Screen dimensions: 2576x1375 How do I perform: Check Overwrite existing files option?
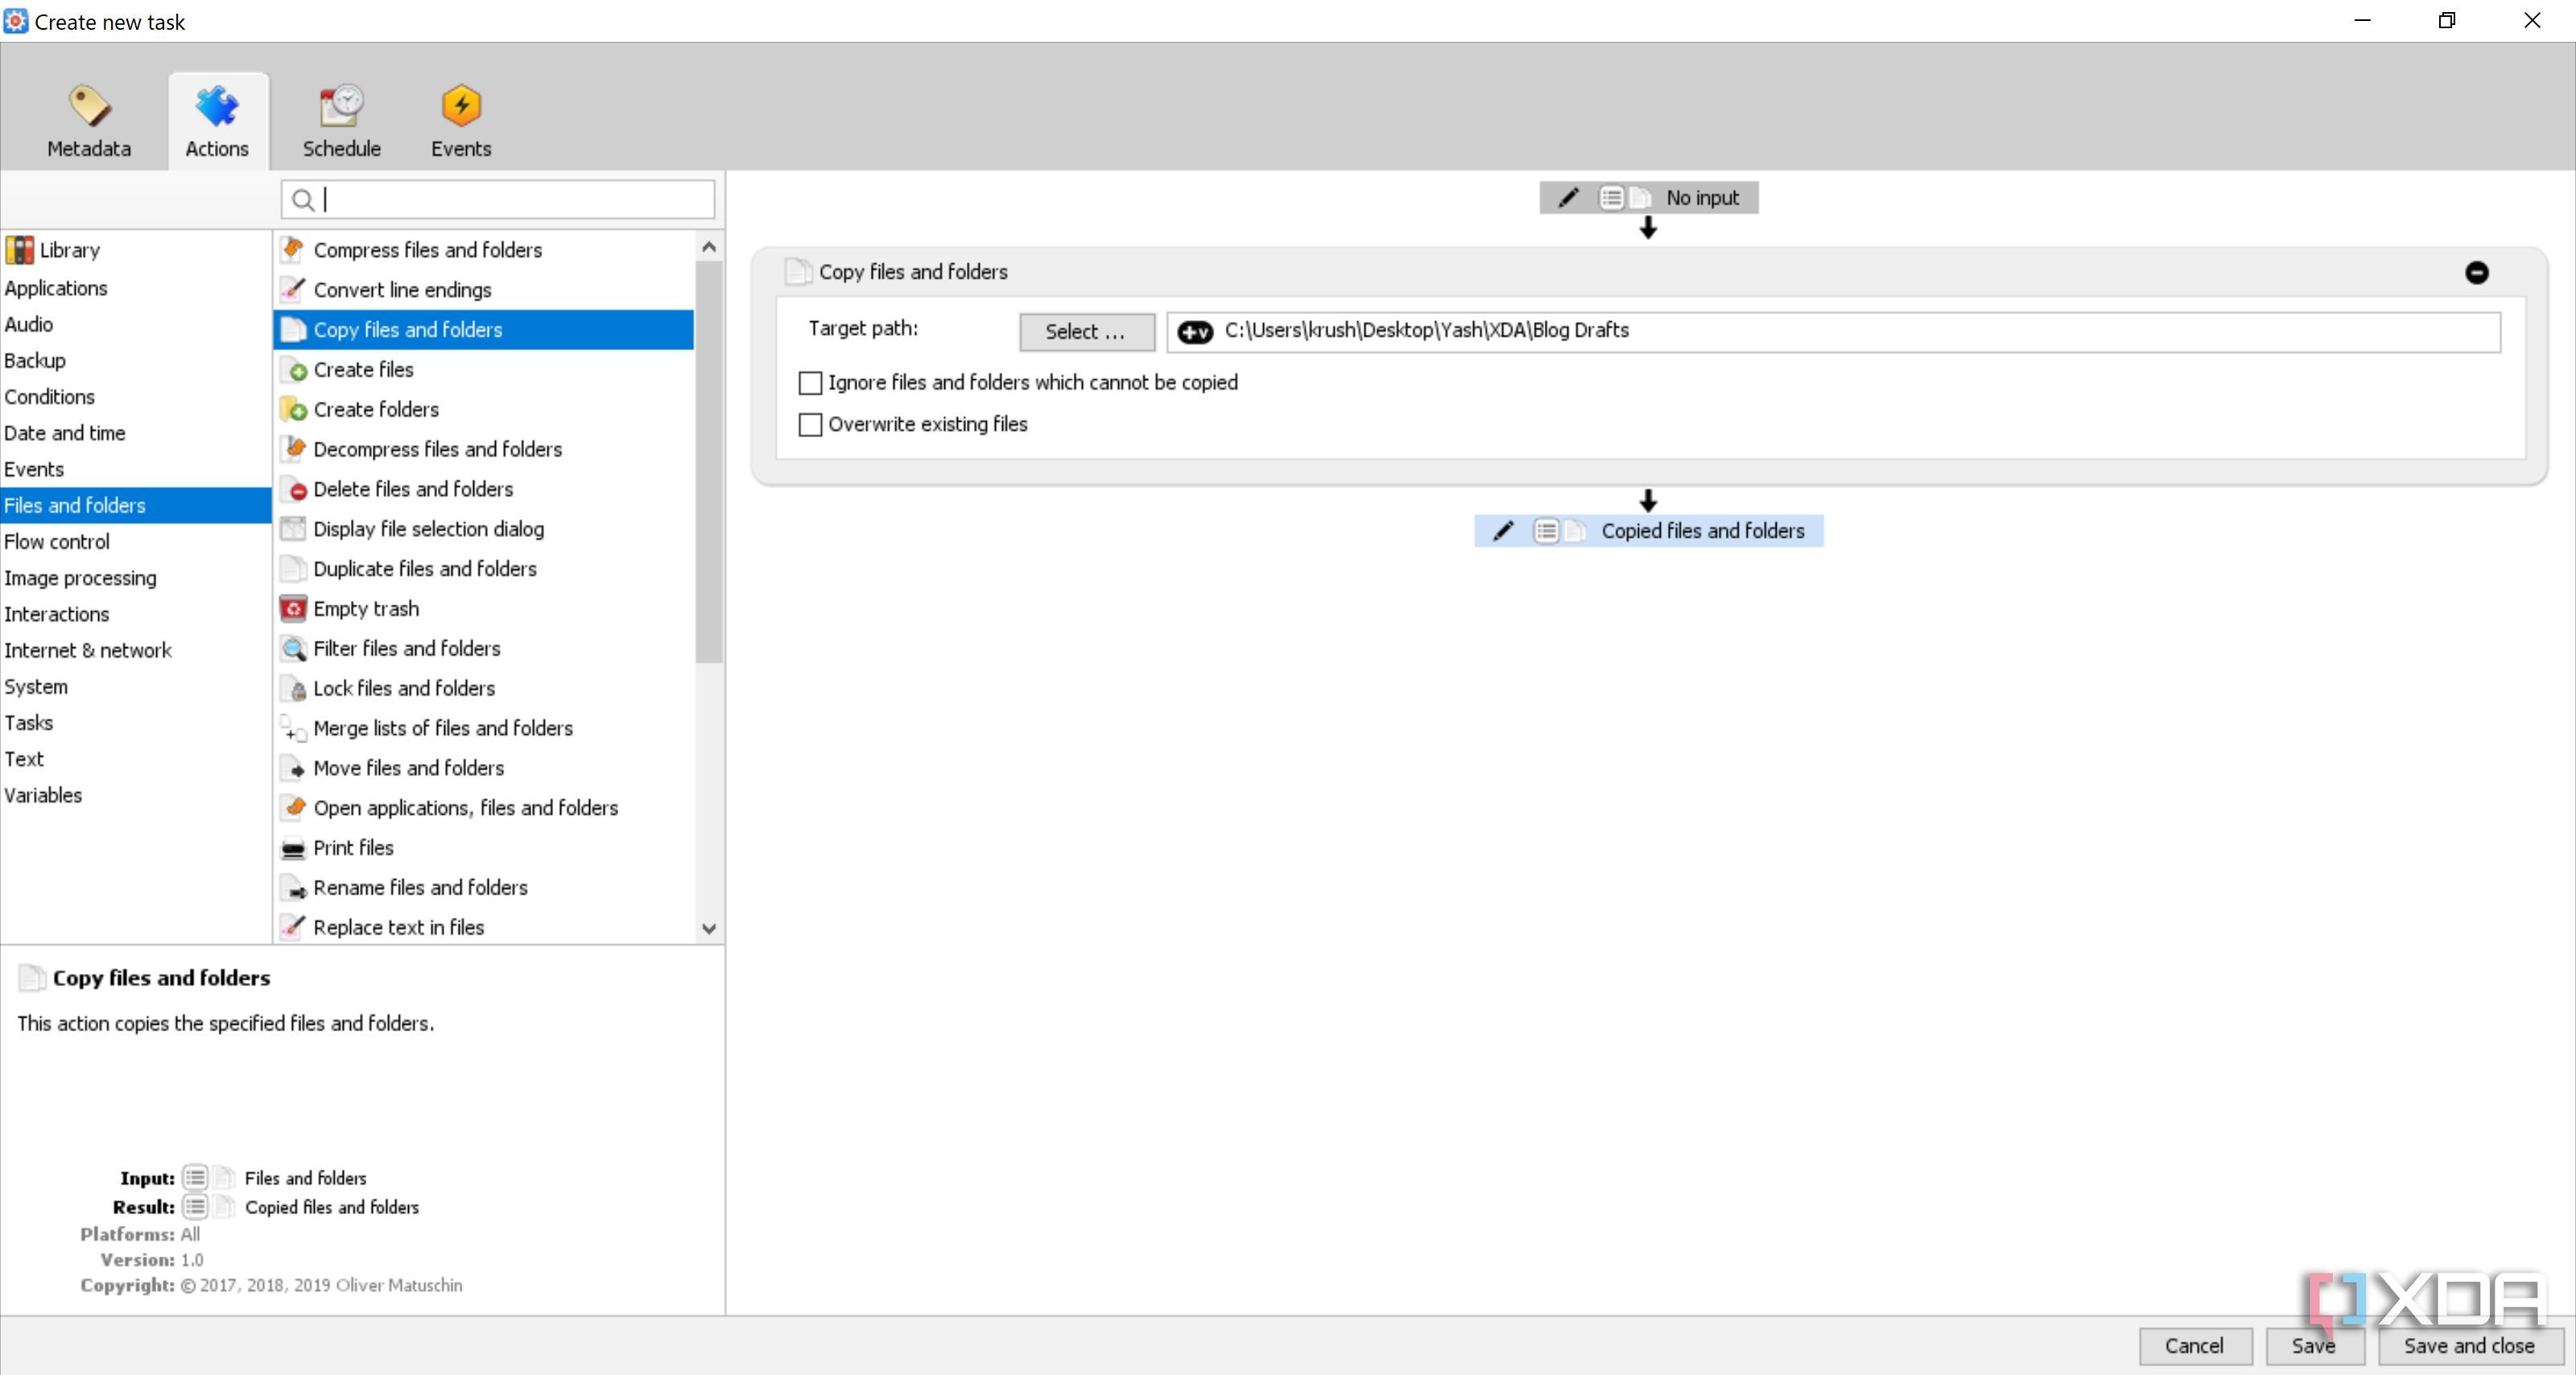pyautogui.click(x=810, y=425)
